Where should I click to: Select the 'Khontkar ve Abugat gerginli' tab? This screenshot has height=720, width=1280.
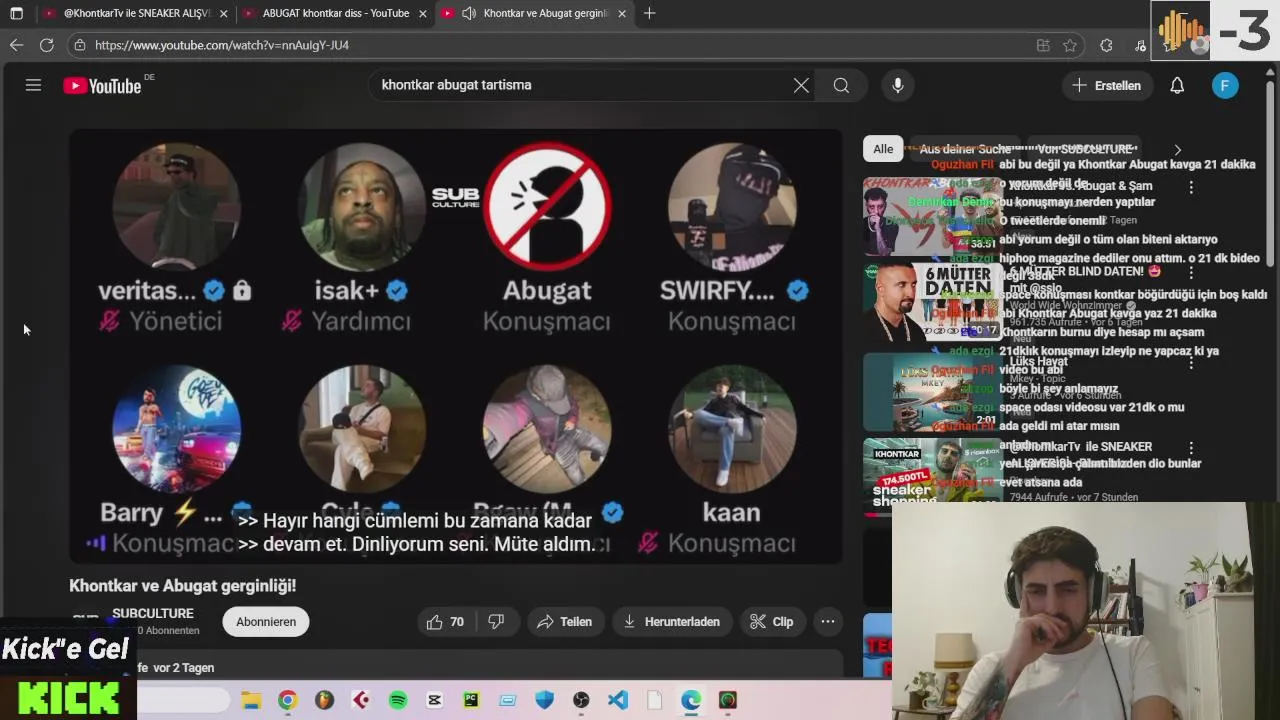pyautogui.click(x=535, y=13)
